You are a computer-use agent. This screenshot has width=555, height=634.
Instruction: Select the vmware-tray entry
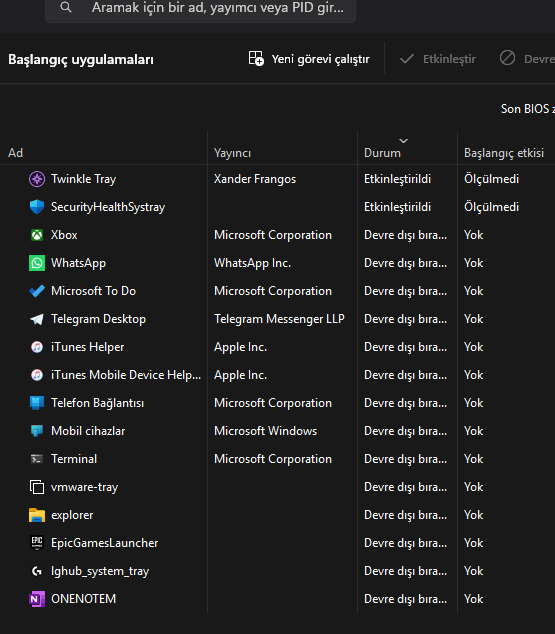[x=84, y=487]
